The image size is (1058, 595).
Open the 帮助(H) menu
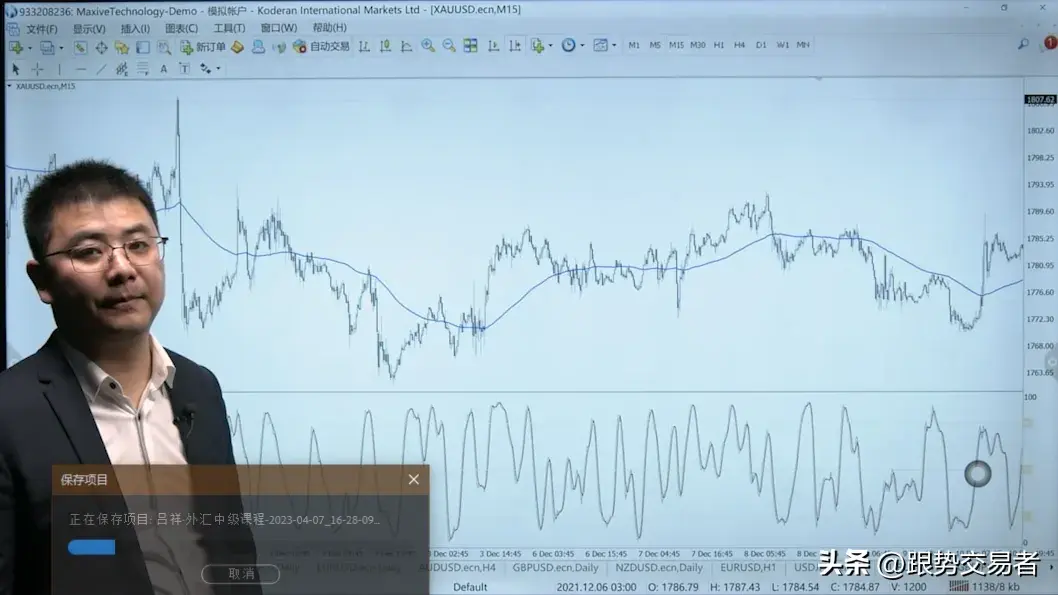tap(329, 28)
